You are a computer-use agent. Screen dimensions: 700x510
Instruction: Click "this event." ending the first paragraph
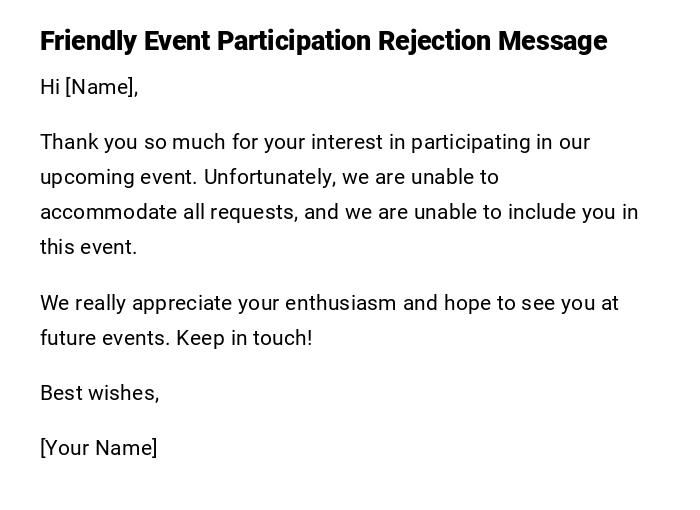coord(88,247)
